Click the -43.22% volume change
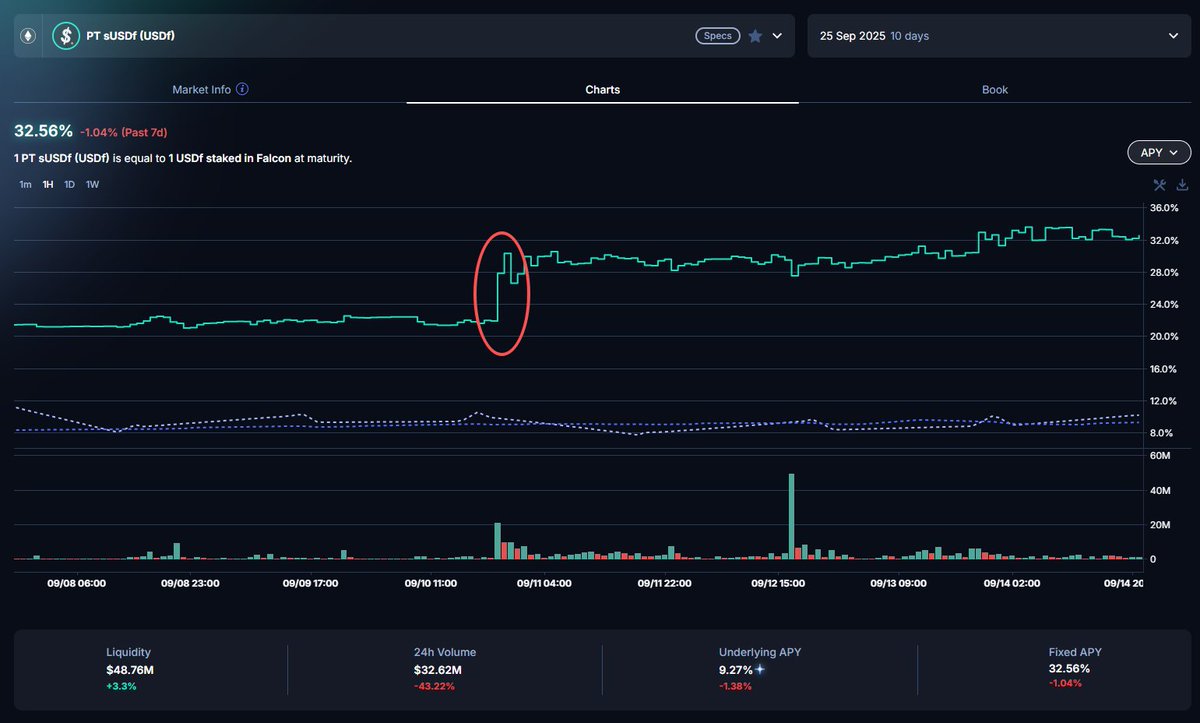This screenshot has height=723, width=1200. pos(434,686)
